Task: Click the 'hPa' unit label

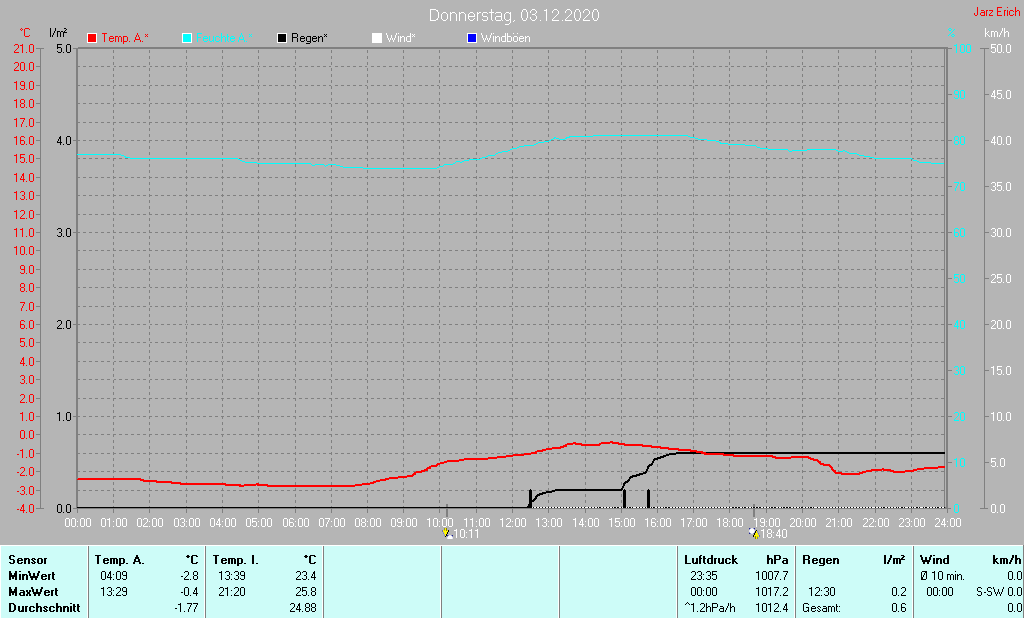Action: pyautogui.click(x=777, y=560)
